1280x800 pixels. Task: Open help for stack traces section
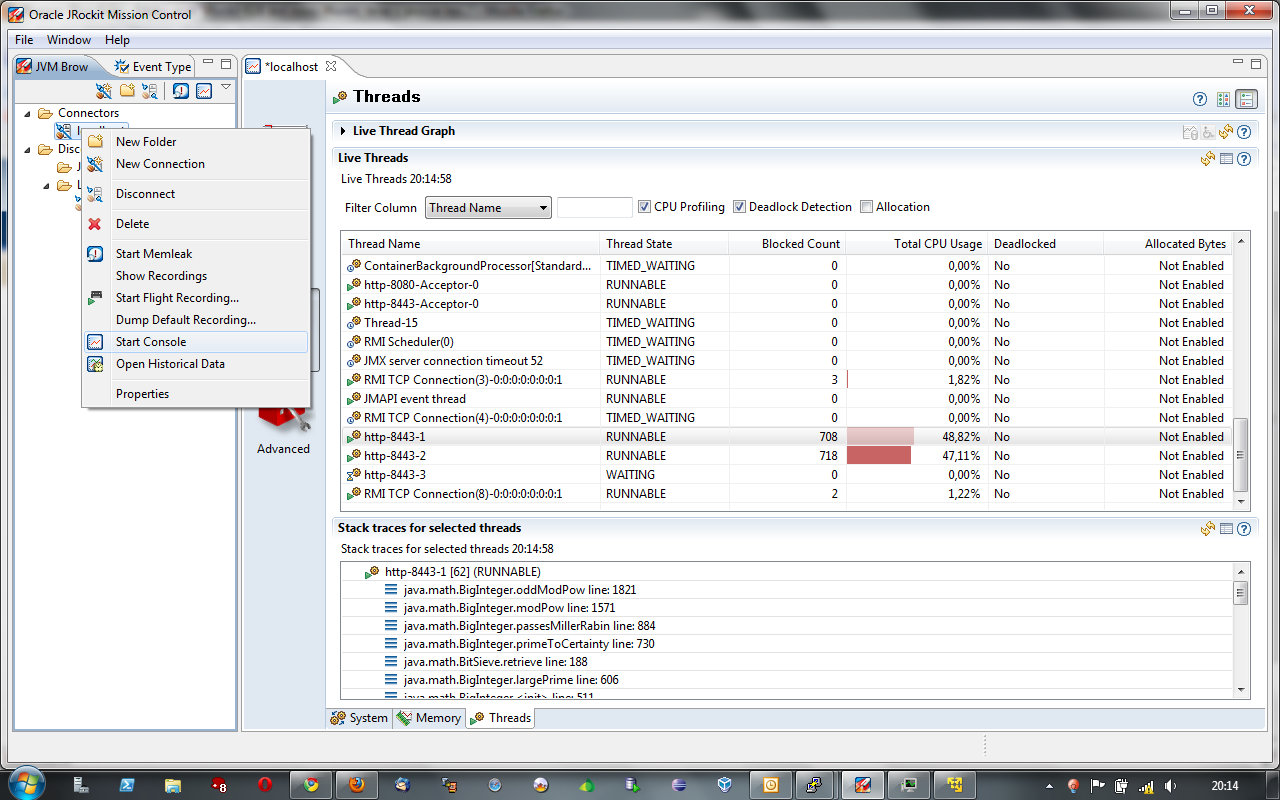point(1243,528)
